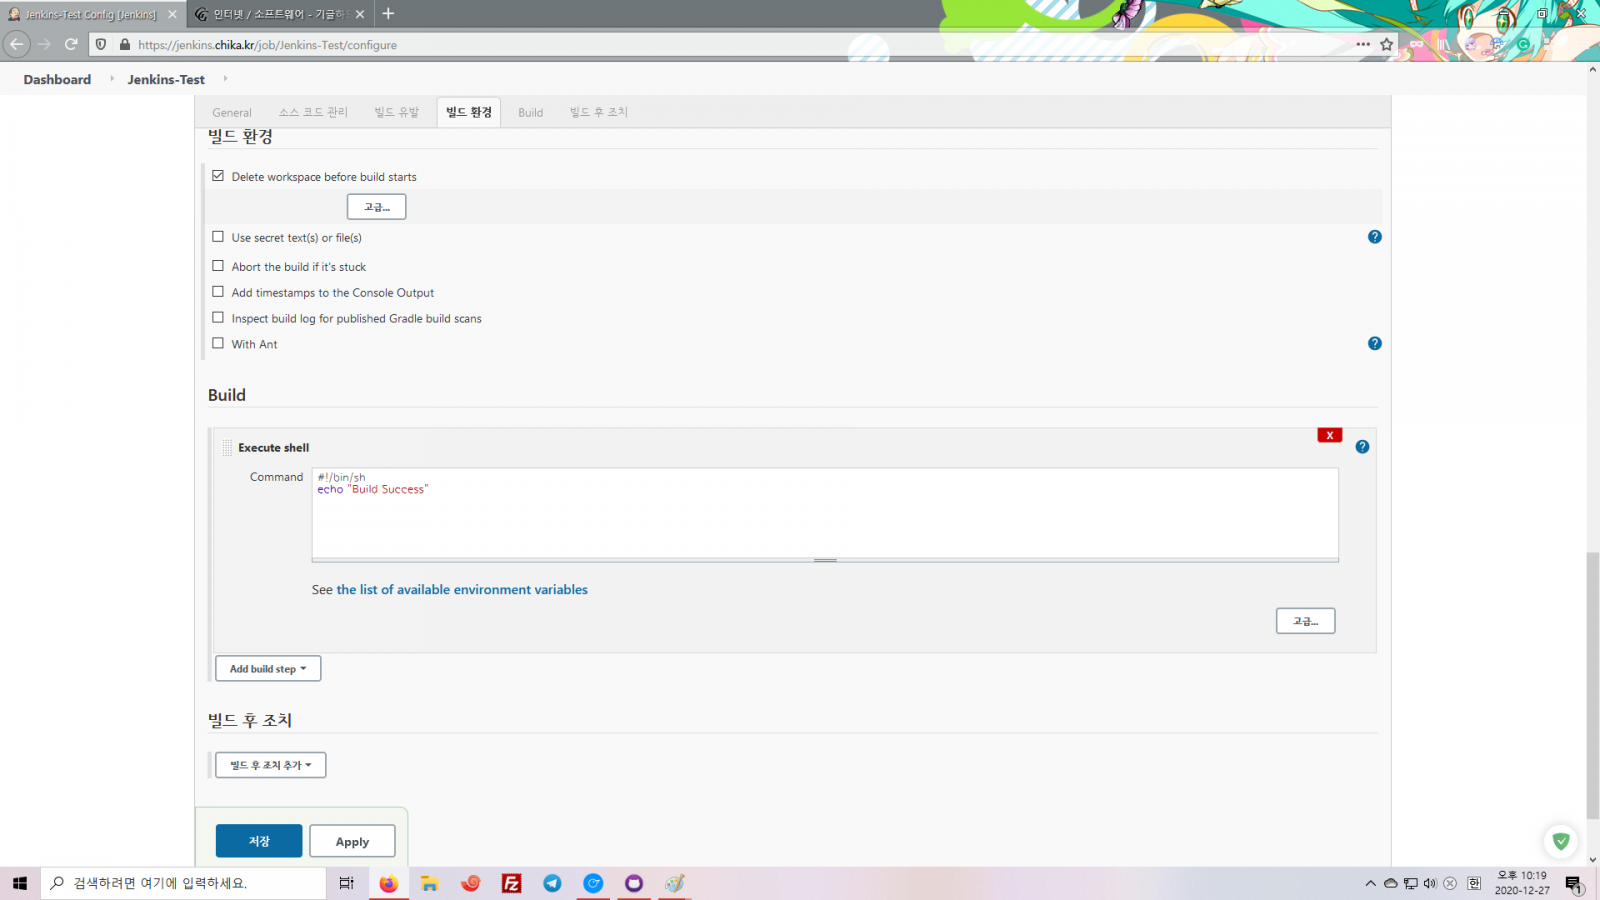Enable Abort the build if it's stuck
Screen dimensions: 1600x900
[218, 266]
